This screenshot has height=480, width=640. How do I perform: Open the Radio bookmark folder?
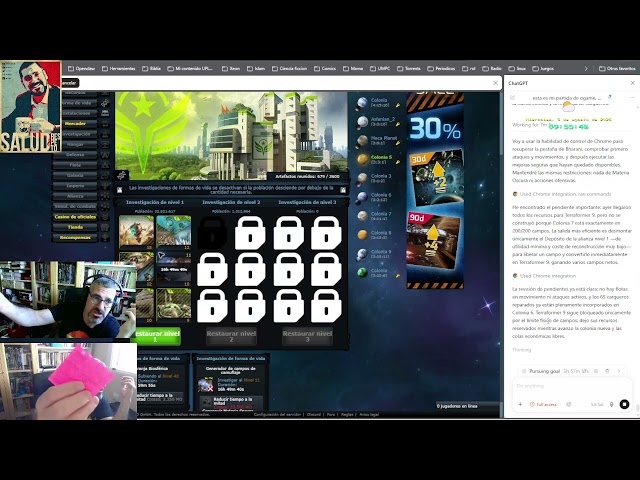point(492,69)
